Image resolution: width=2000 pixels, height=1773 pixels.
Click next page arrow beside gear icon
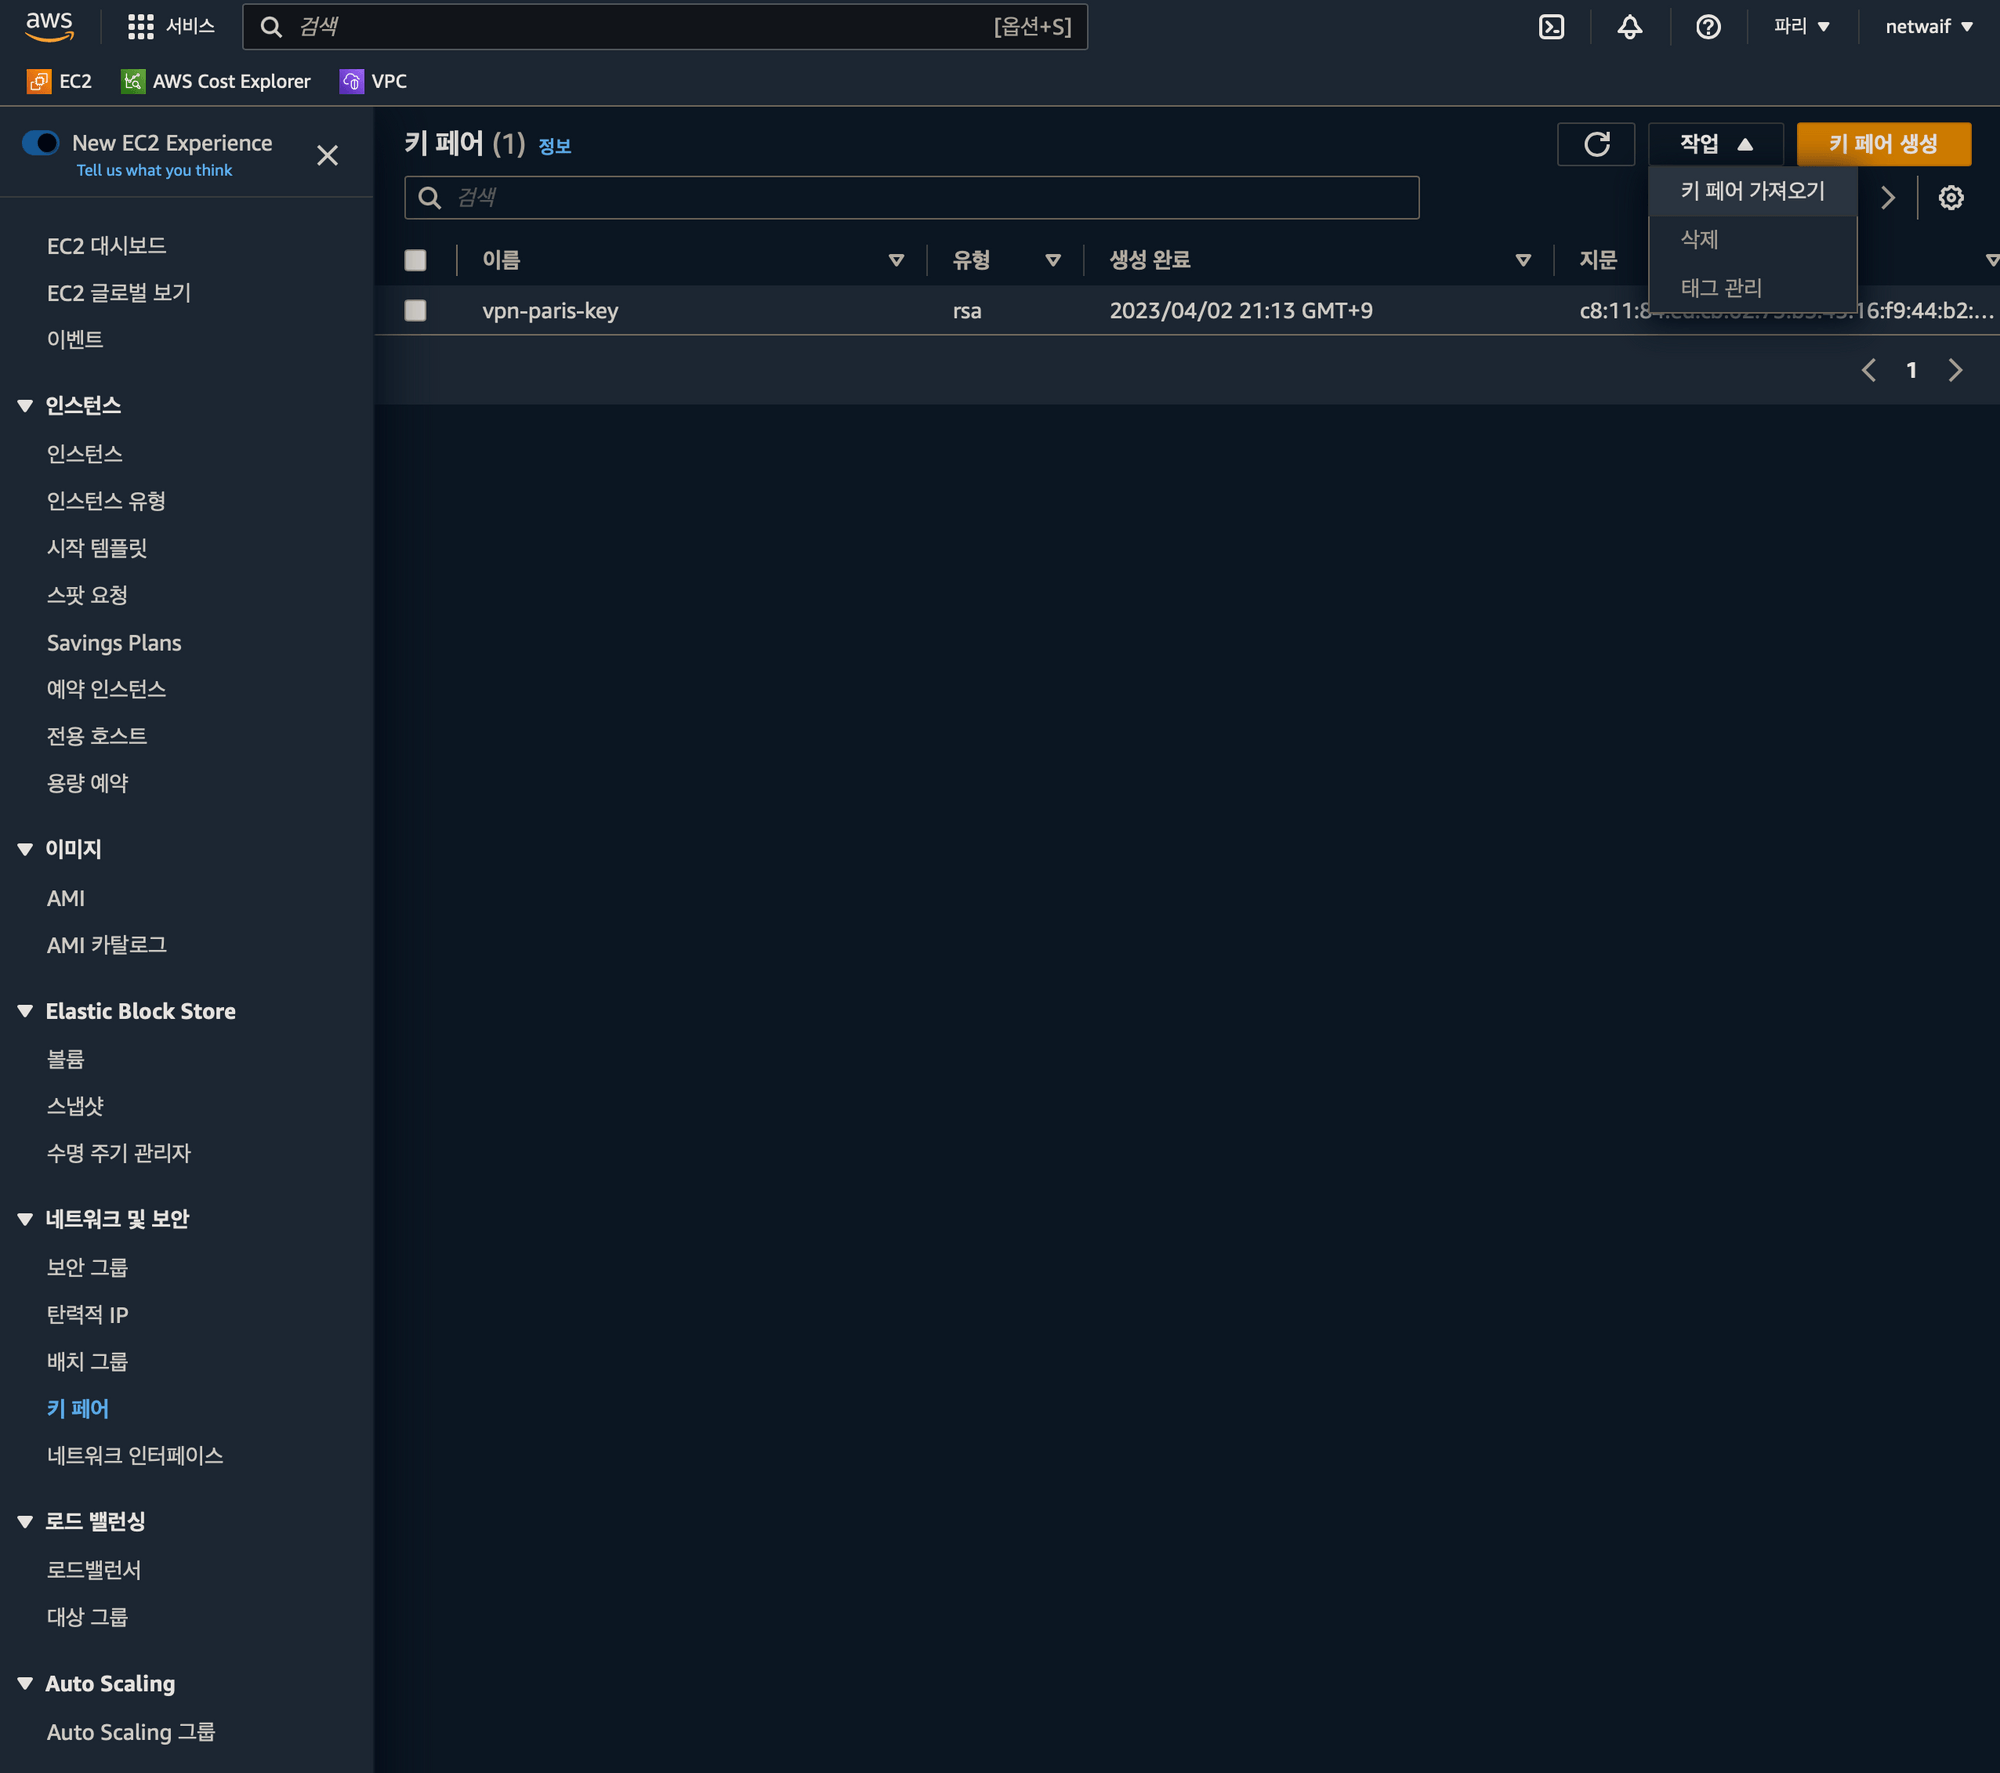[x=1888, y=198]
